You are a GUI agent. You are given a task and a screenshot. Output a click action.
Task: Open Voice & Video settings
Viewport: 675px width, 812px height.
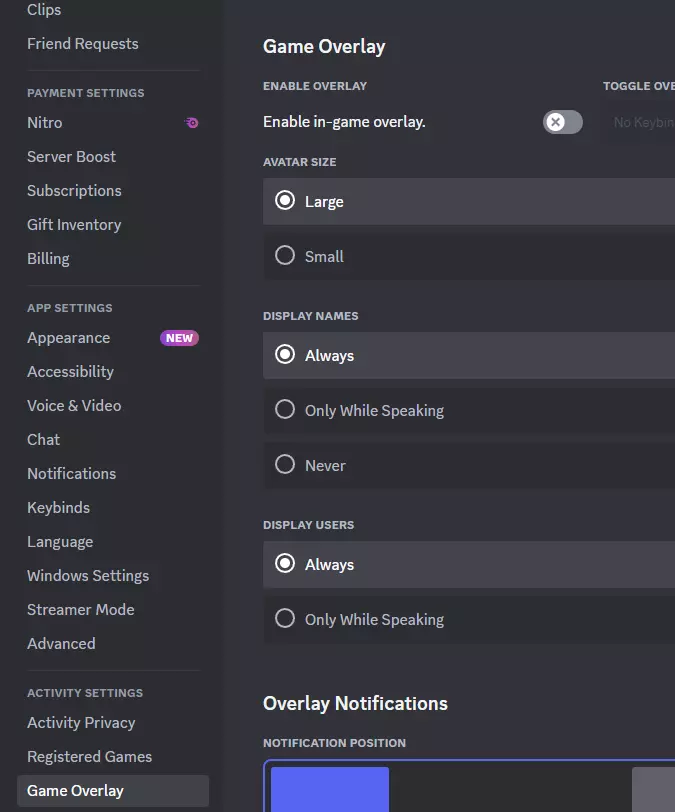point(74,406)
